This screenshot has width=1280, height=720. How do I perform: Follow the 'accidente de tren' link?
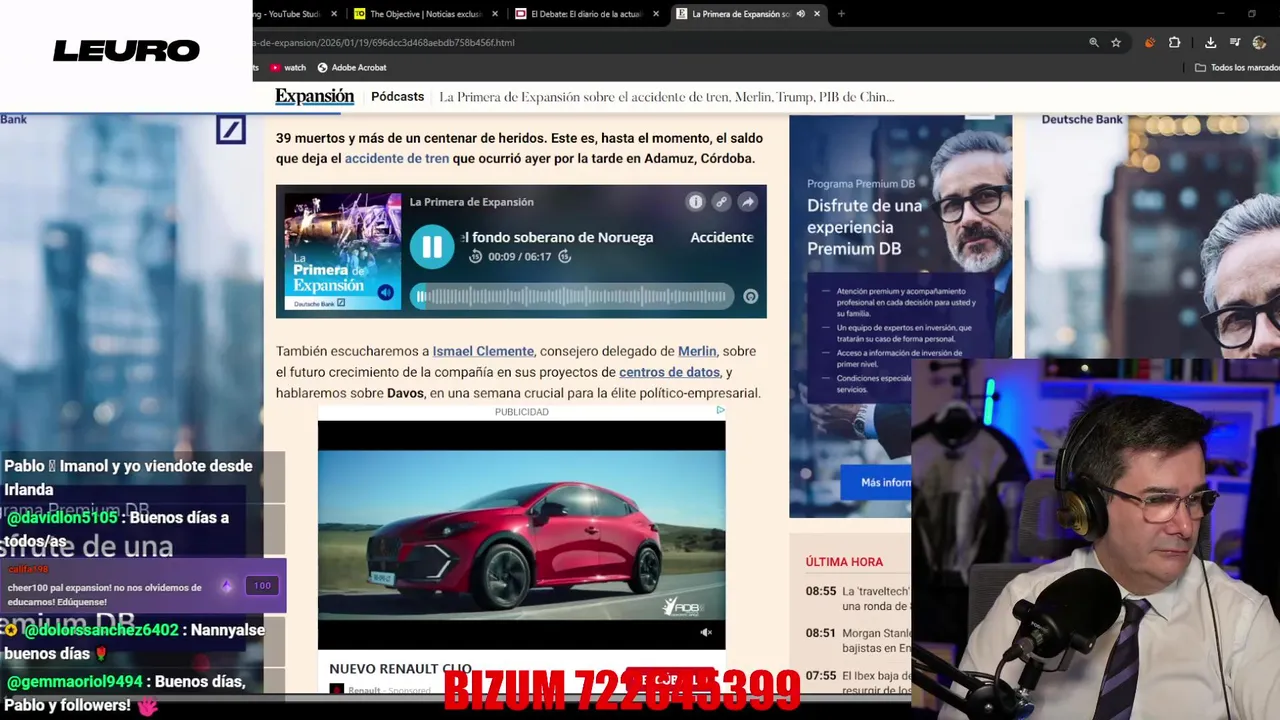coord(397,158)
